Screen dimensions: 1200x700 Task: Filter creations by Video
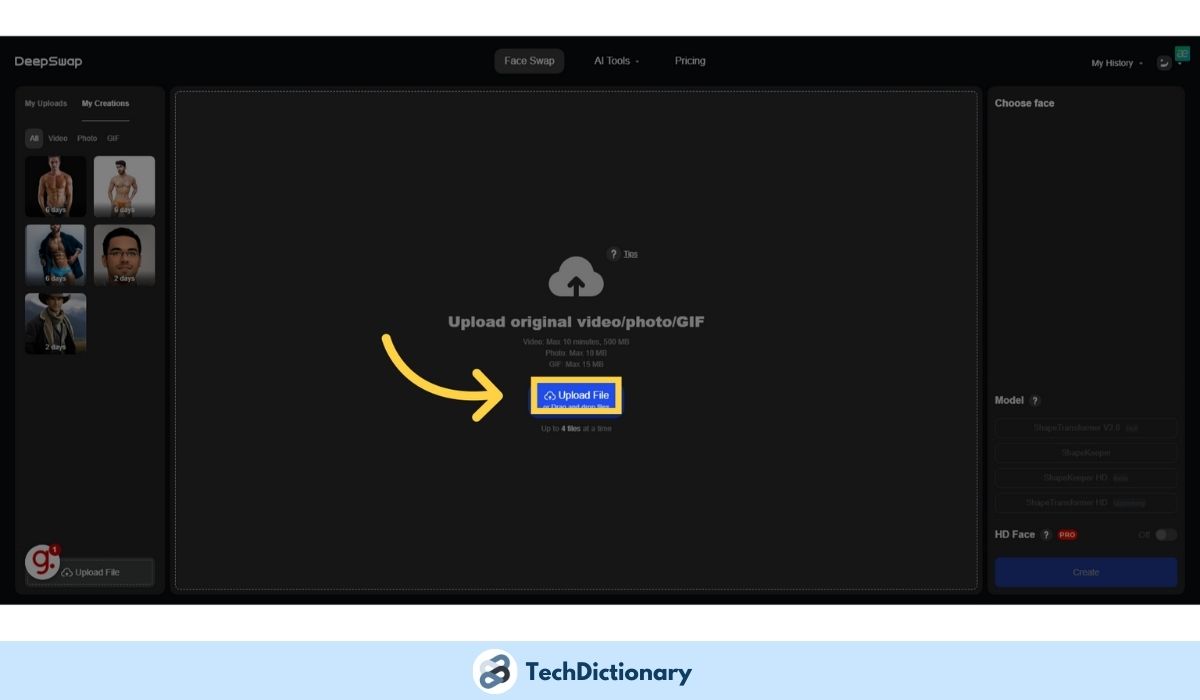(58, 138)
